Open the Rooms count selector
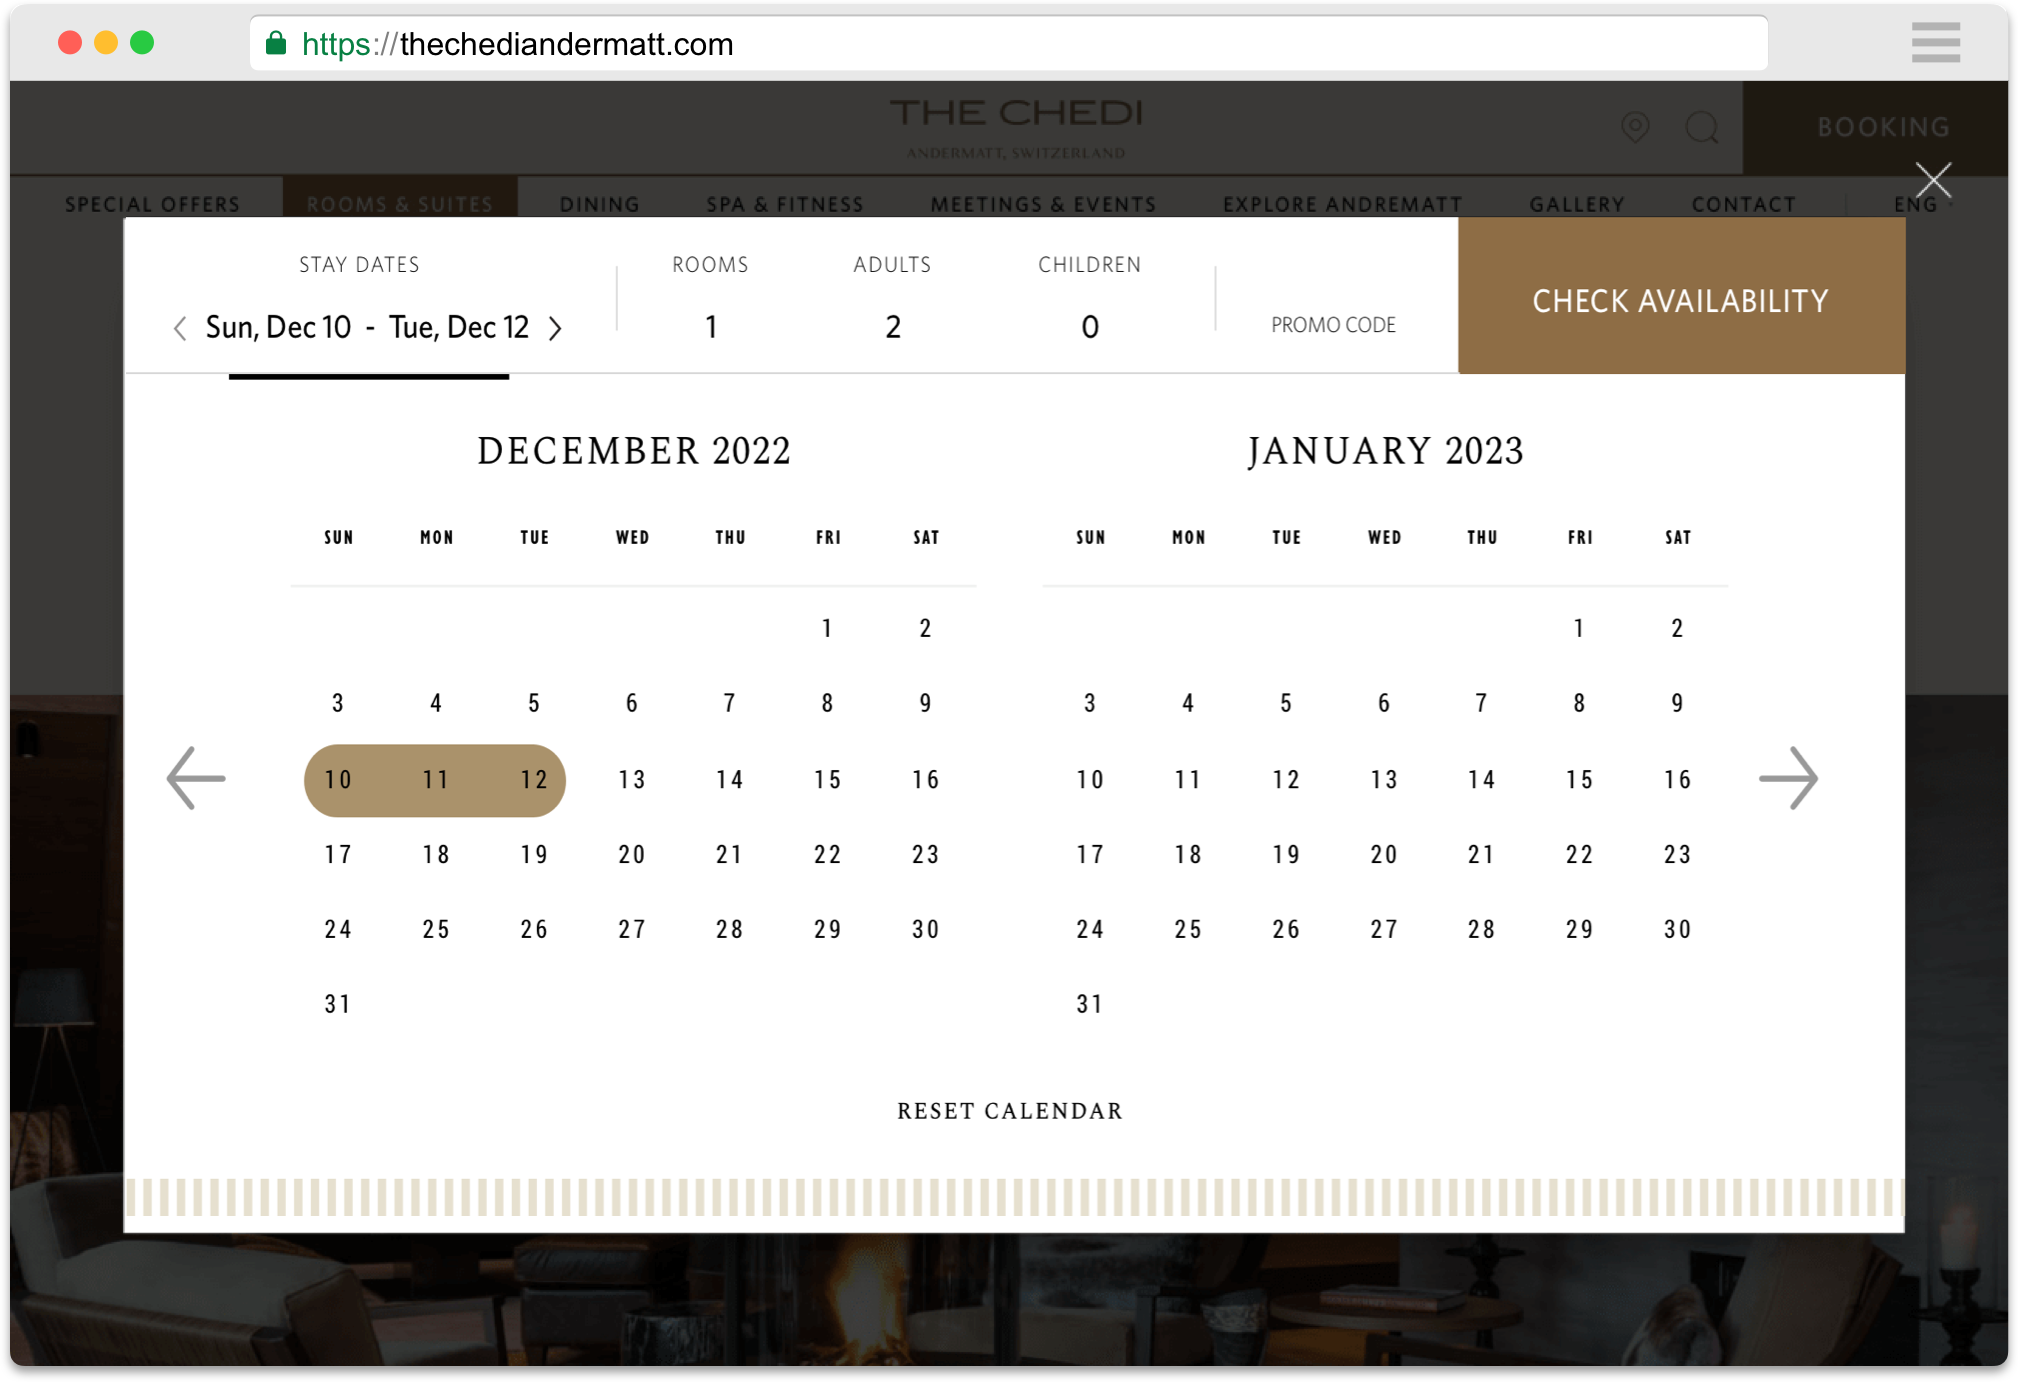Image resolution: width=2020 pixels, height=1382 pixels. point(710,326)
